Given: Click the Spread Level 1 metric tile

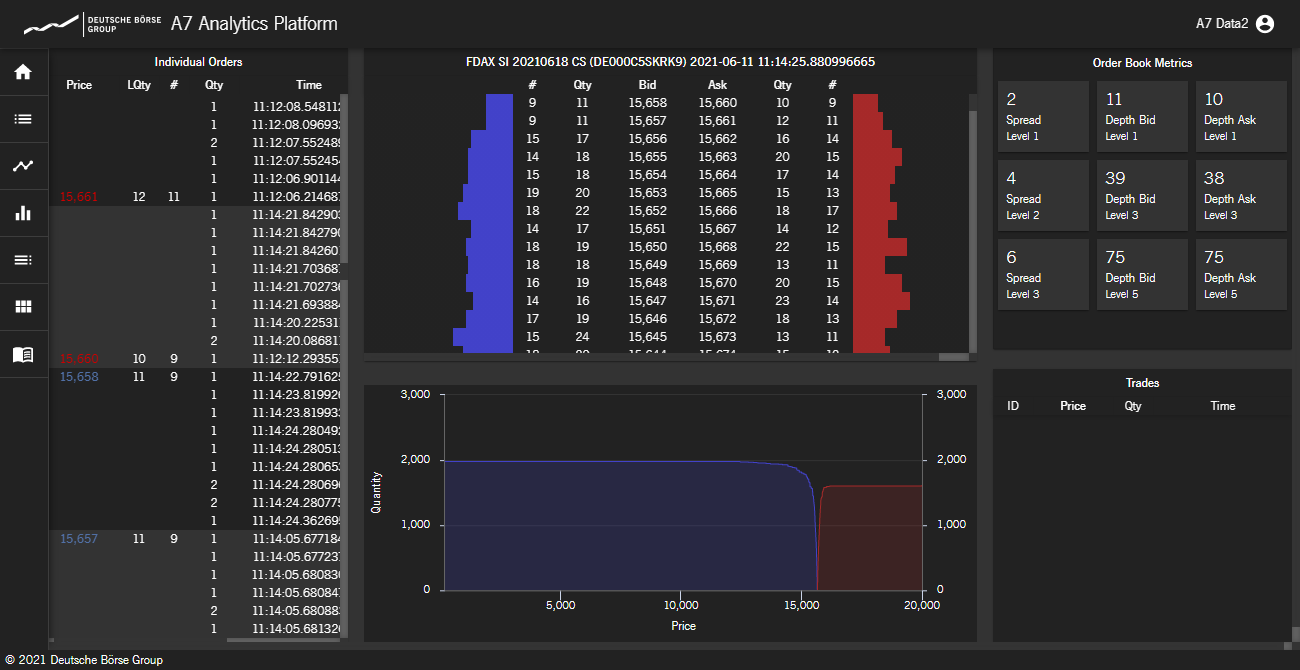Looking at the screenshot, I should 1043,117.
